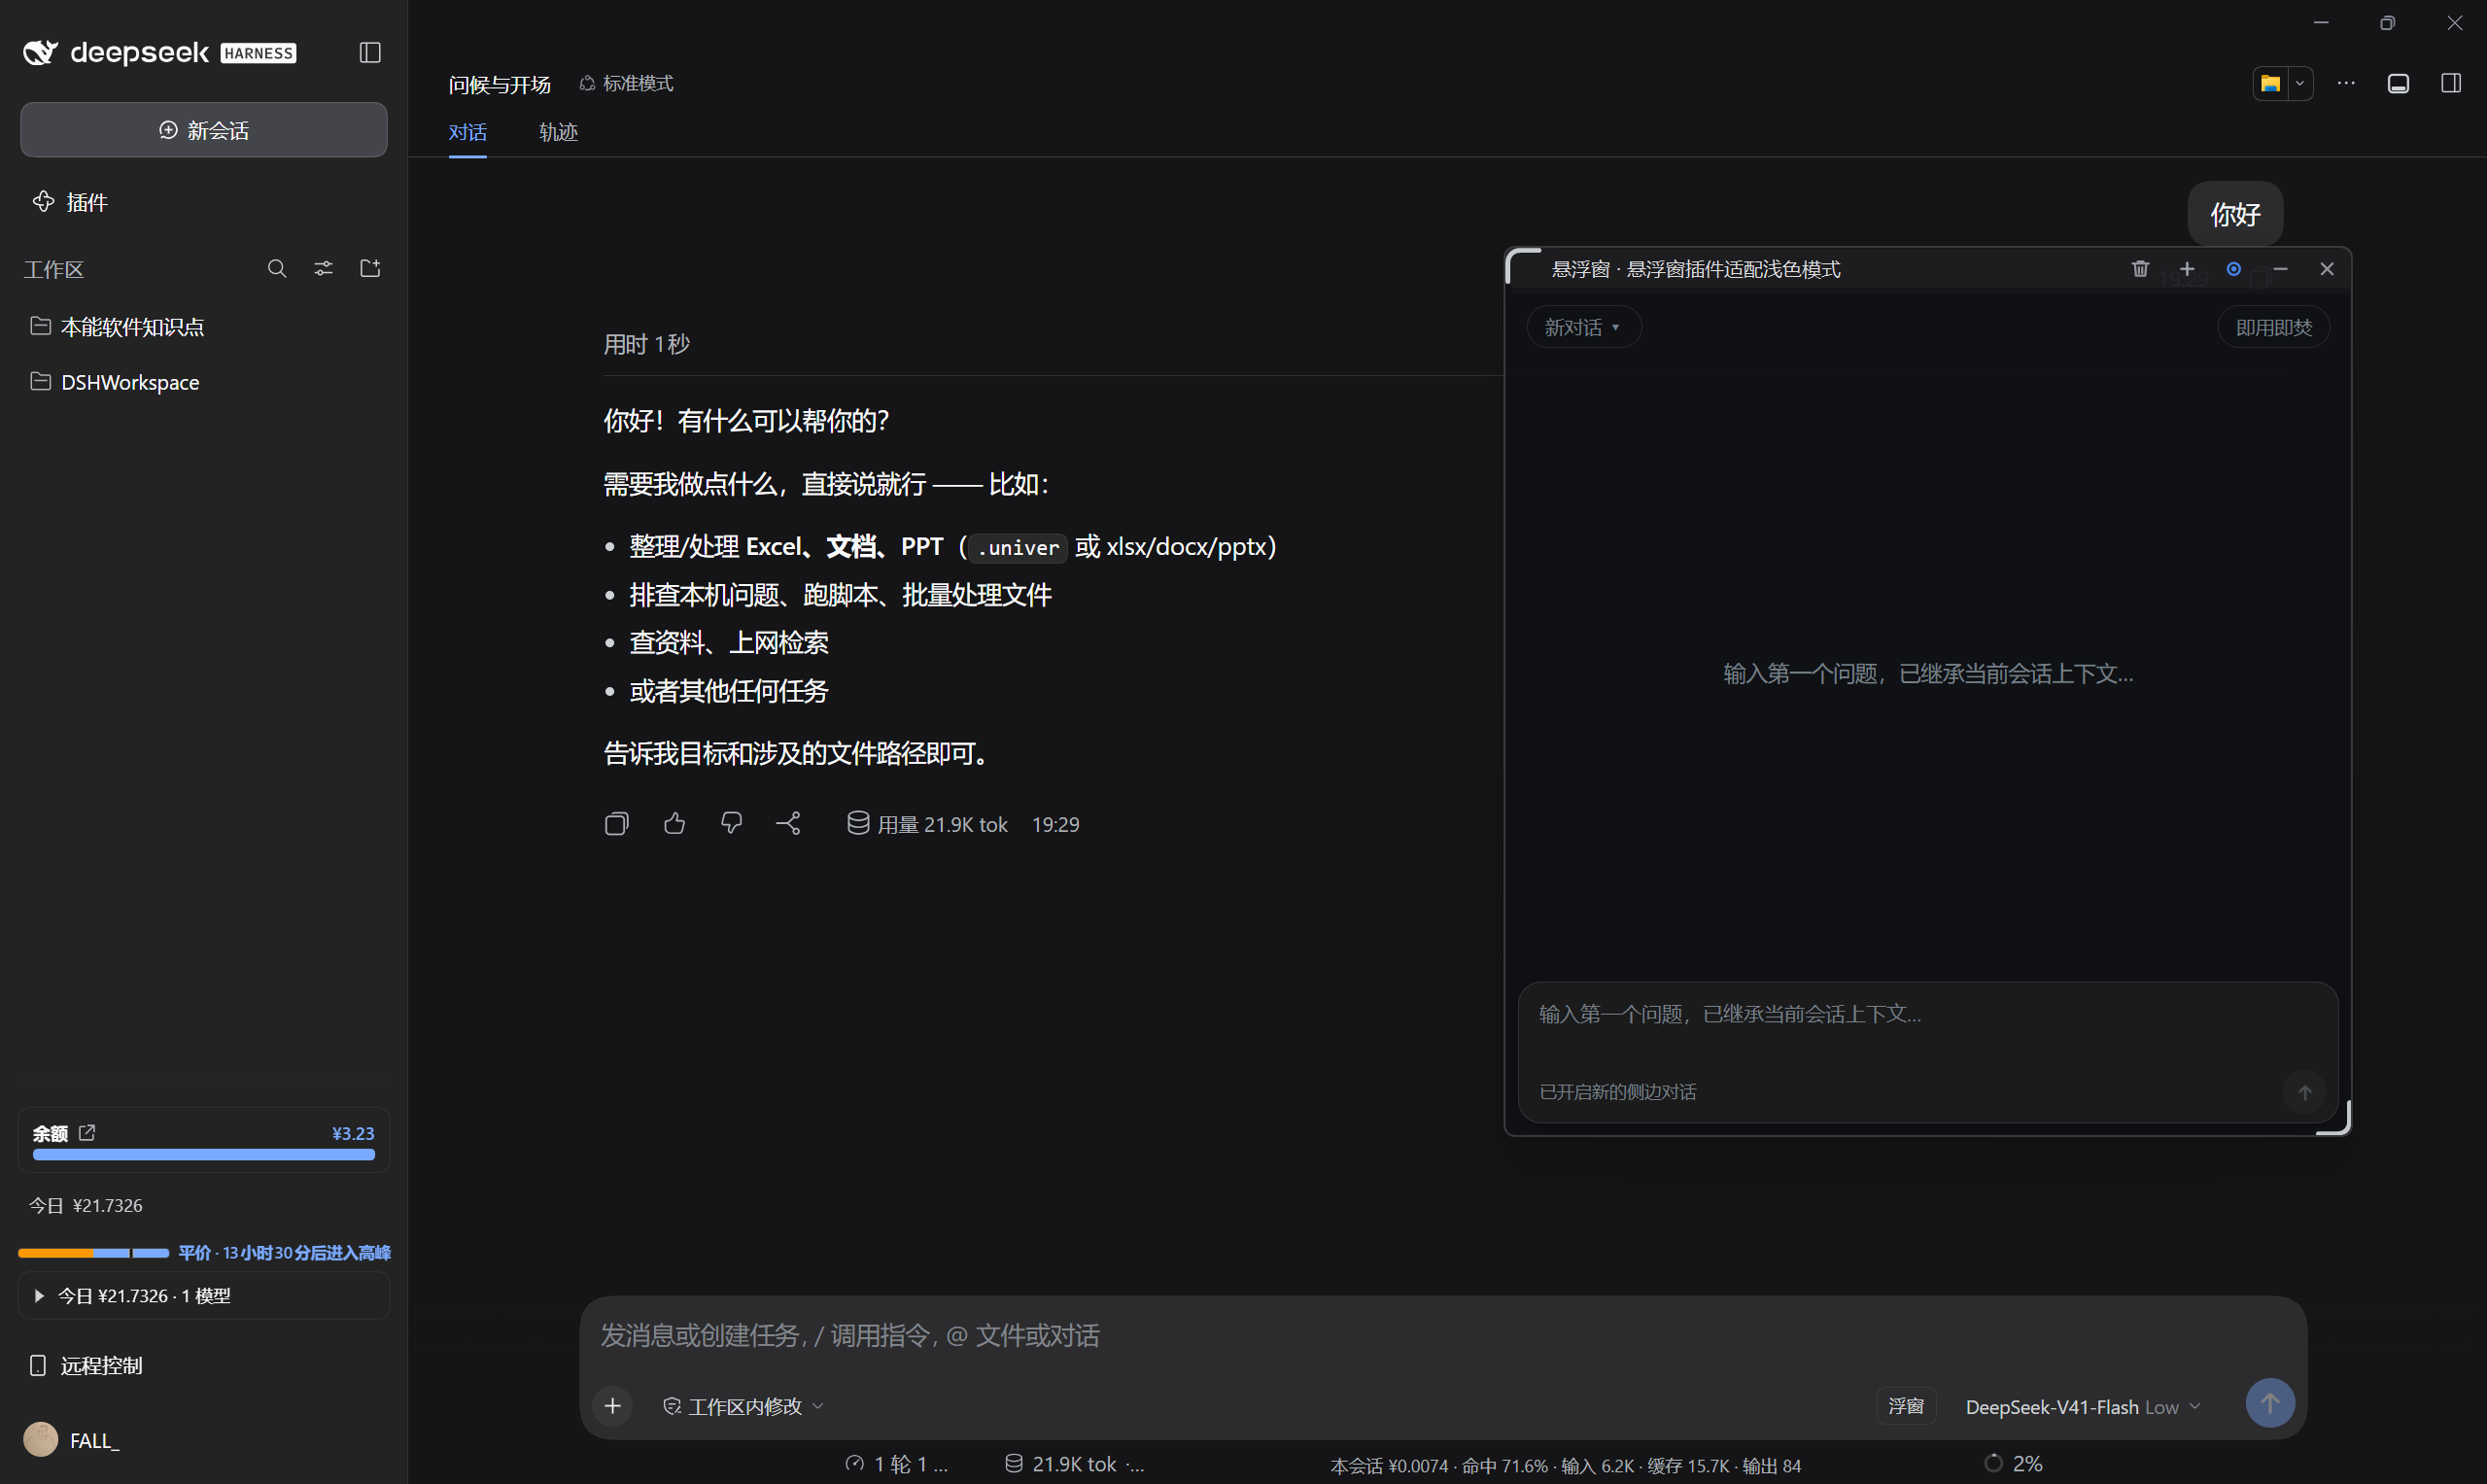Start a 新会话 new session
The height and width of the screenshot is (1484, 2487).
(204, 130)
